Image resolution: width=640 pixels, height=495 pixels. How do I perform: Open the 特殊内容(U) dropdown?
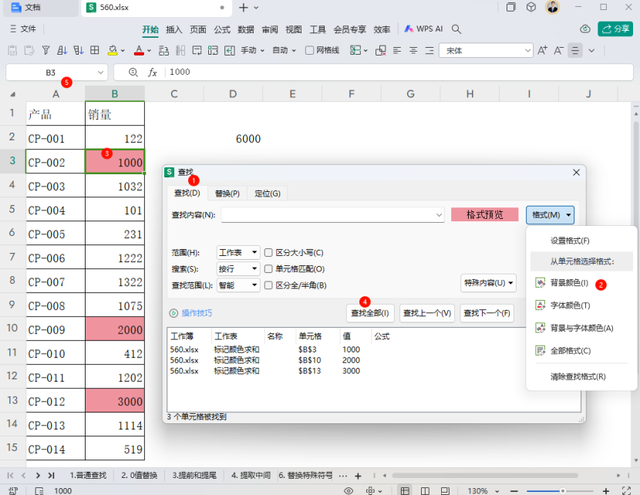point(488,283)
